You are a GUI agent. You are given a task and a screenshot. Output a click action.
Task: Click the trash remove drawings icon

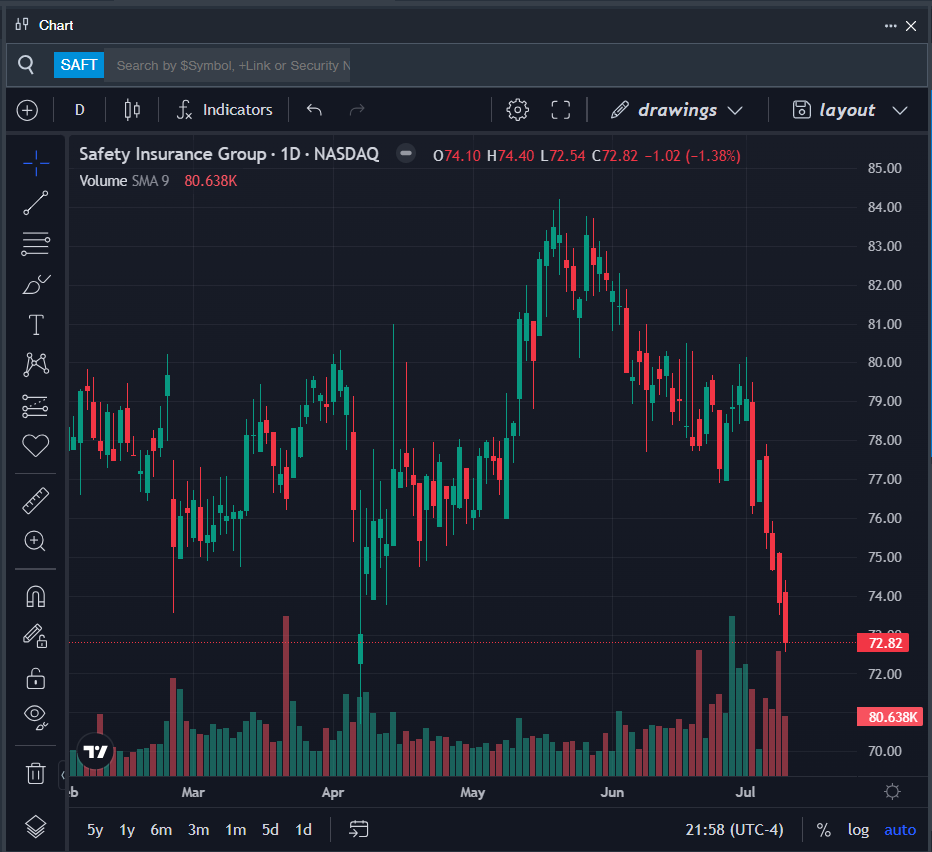click(x=36, y=772)
